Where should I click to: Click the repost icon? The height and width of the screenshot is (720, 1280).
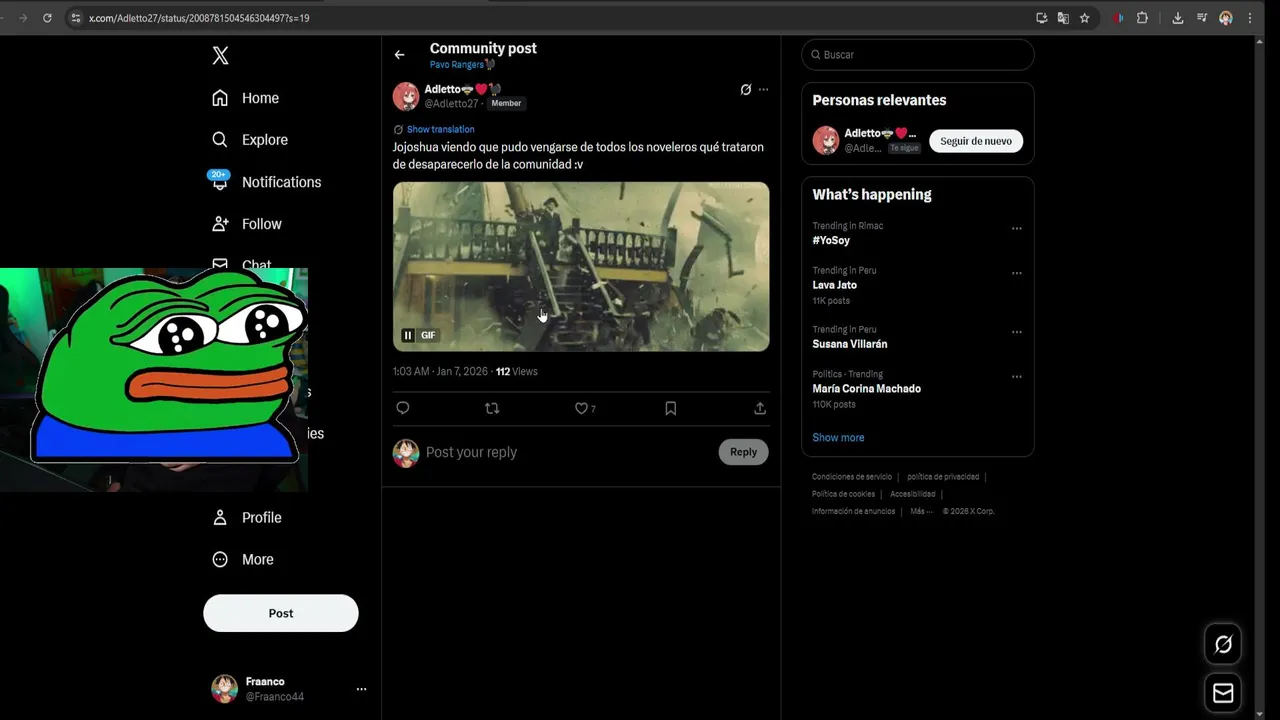(492, 408)
